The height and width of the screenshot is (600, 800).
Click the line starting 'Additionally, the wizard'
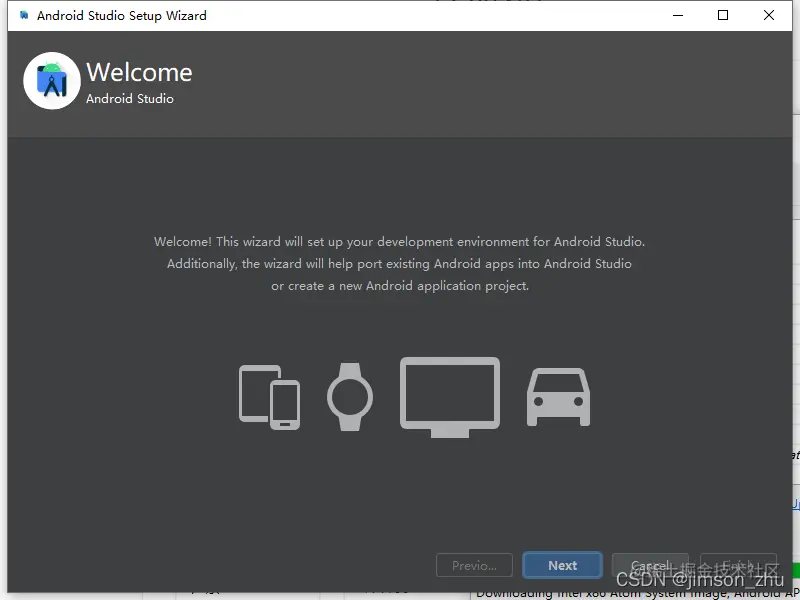click(x=399, y=264)
